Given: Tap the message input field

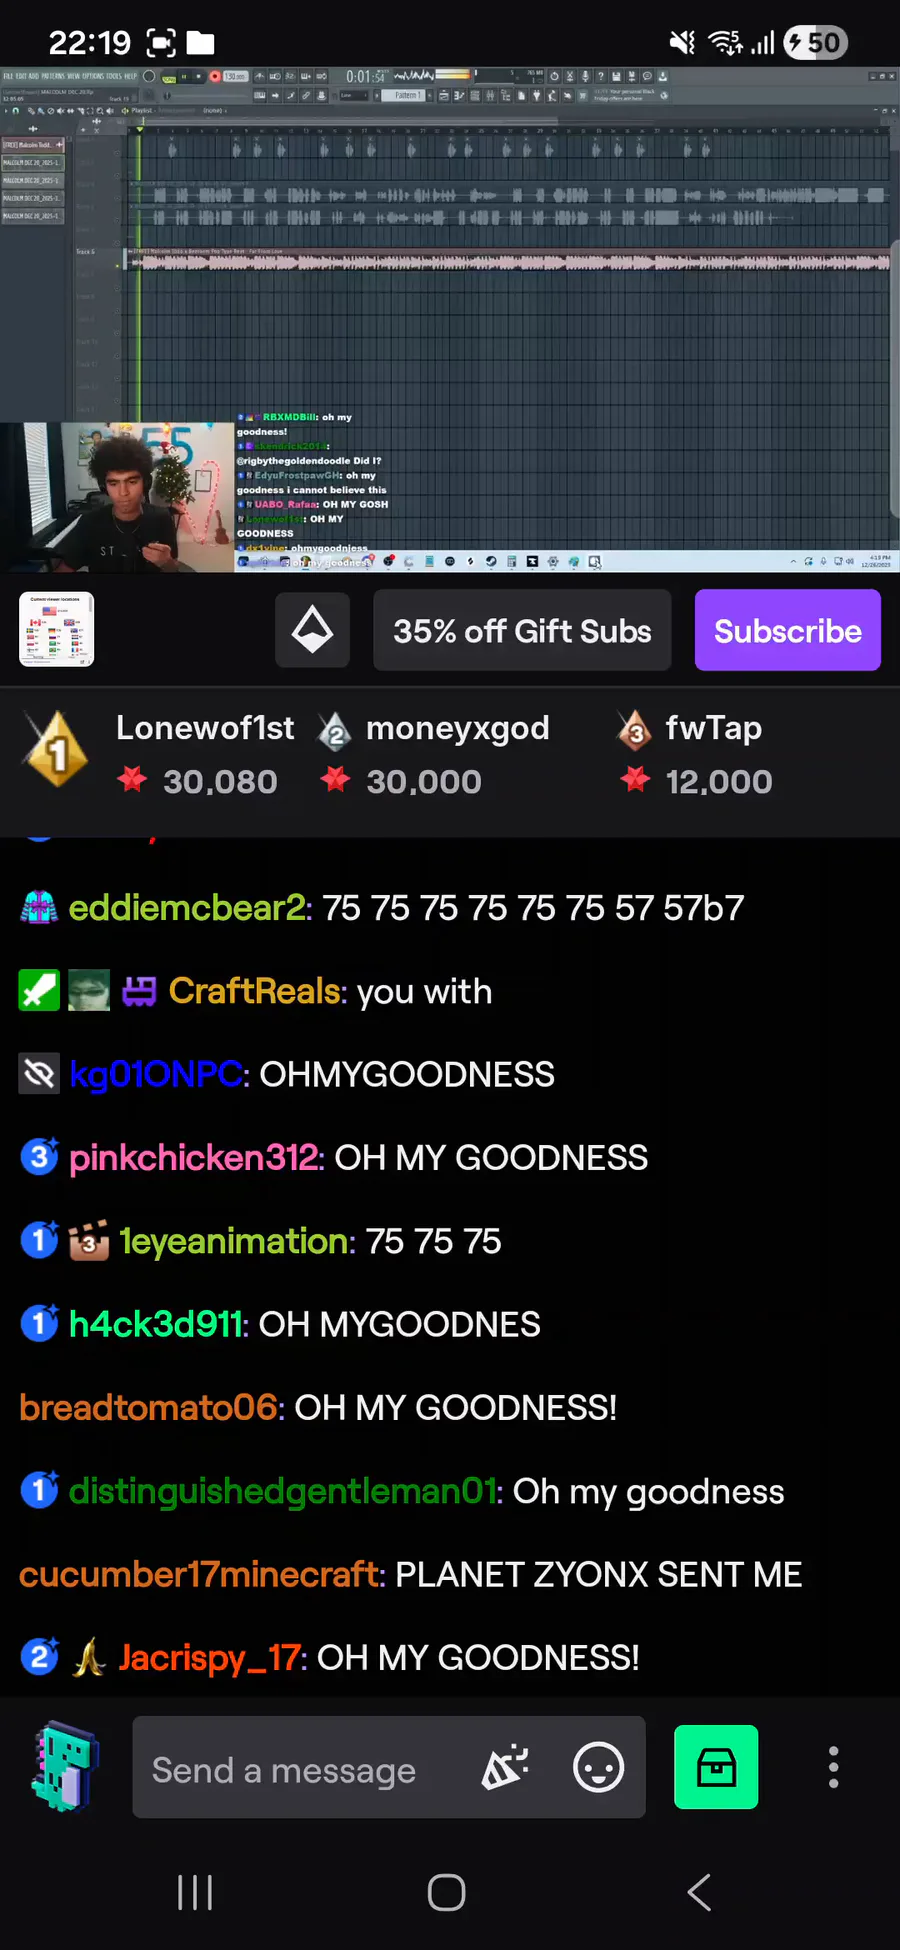Looking at the screenshot, I should click(x=389, y=1767).
